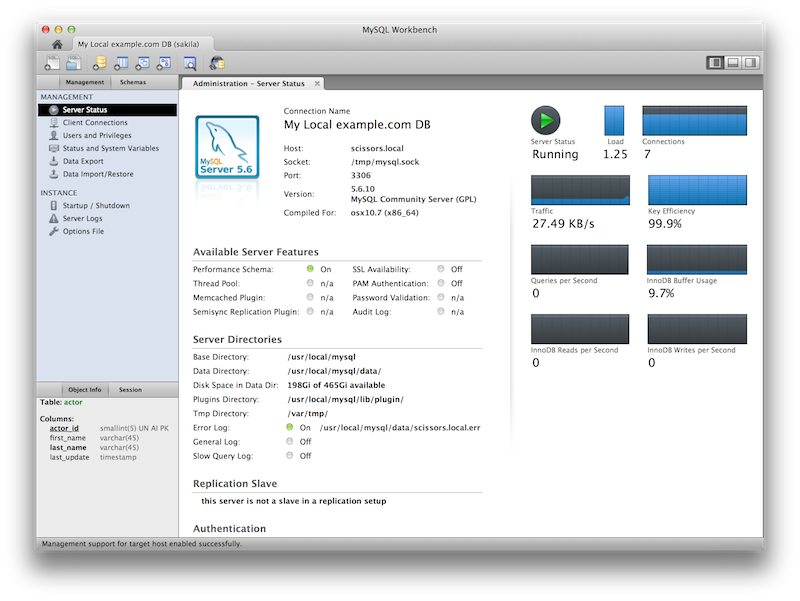Screen dimensions: 800x601
Task: Open Client Connections in sidebar
Action: coord(95,123)
